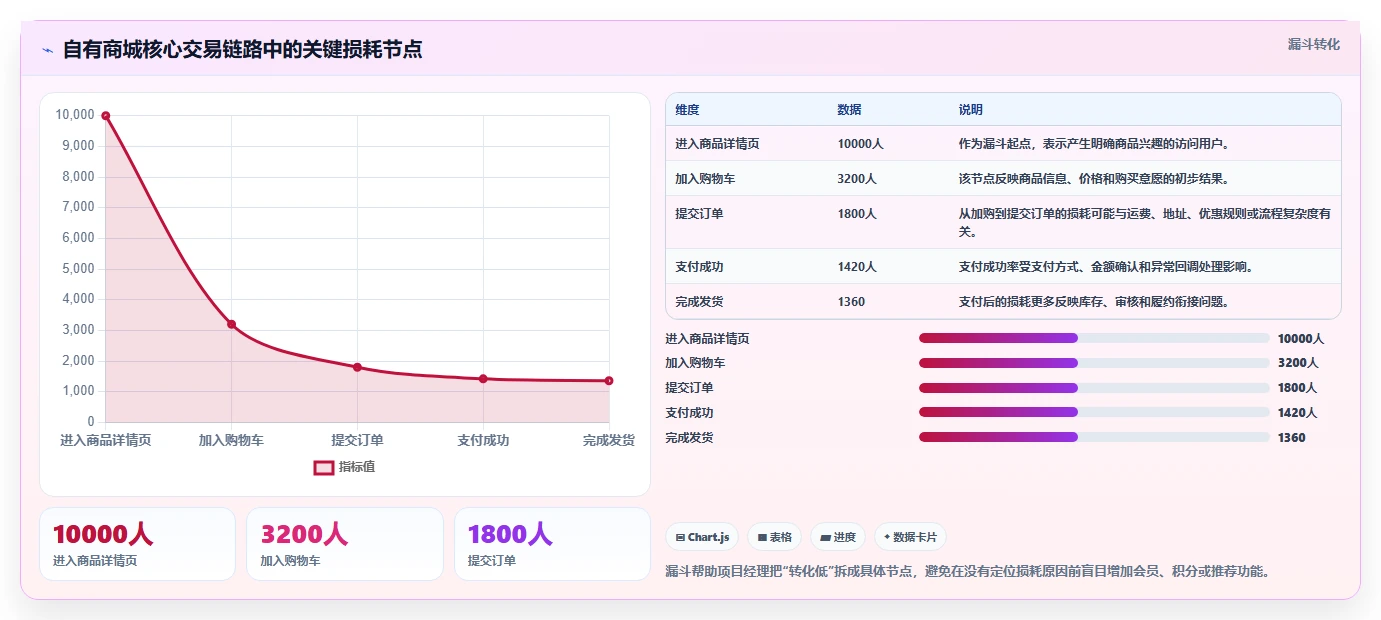
Task: Click the description starting 从加购到提交订单
Action: tap(1144, 223)
